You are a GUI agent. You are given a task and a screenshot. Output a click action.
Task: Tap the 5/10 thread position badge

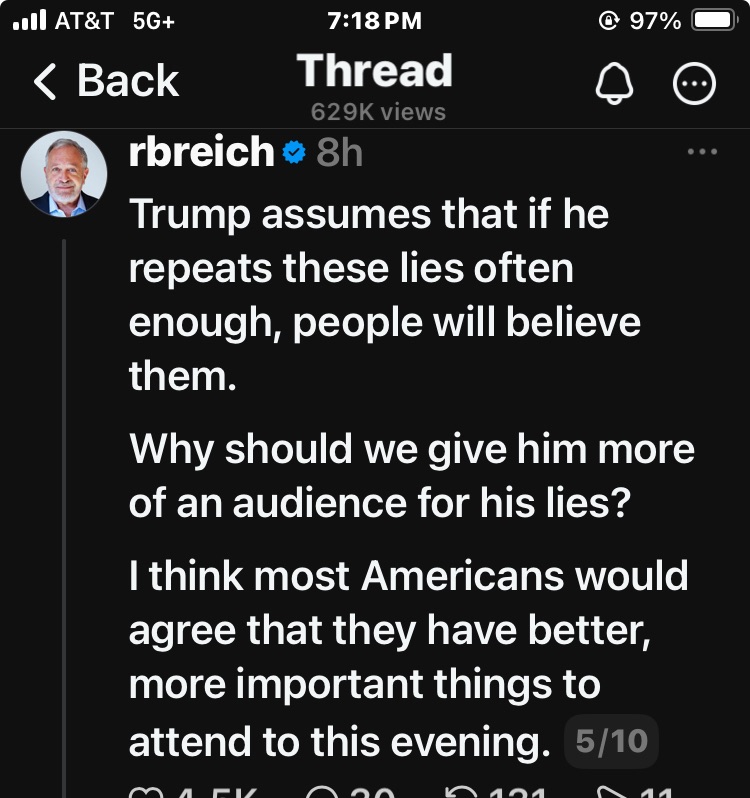pyautogui.click(x=612, y=741)
